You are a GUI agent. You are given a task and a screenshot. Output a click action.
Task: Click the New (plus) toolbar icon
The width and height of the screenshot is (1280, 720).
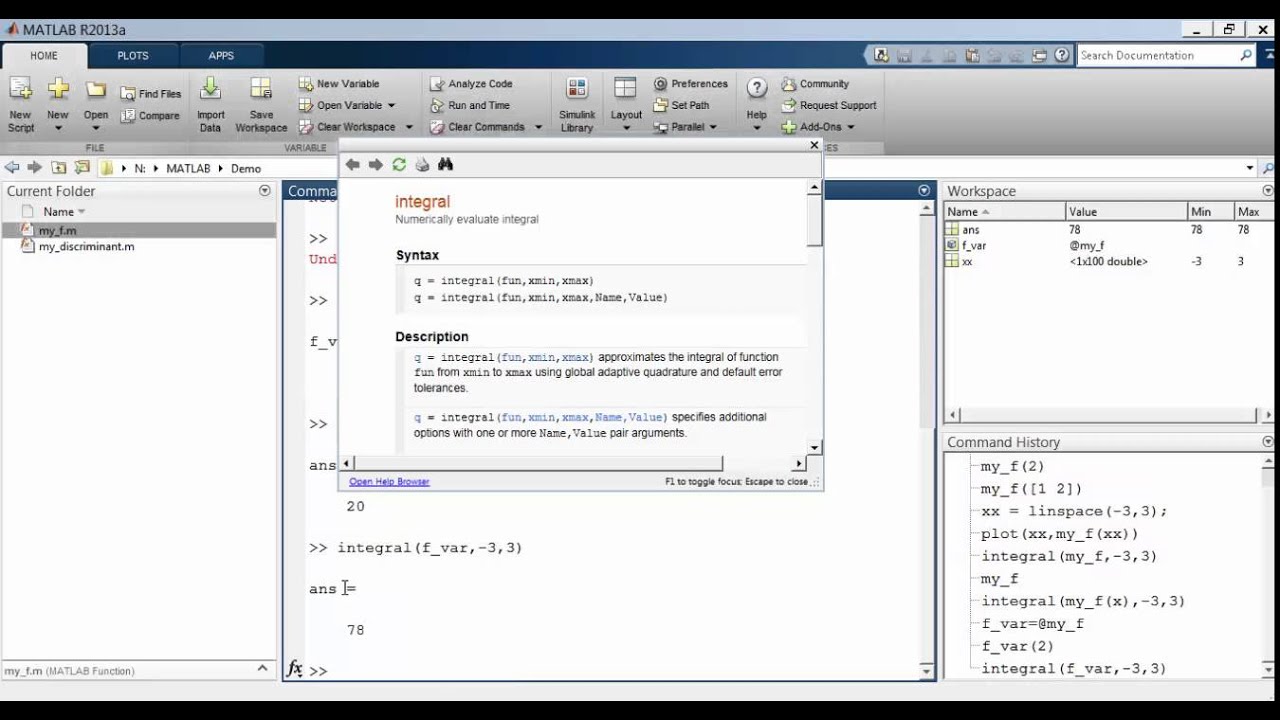[x=58, y=90]
